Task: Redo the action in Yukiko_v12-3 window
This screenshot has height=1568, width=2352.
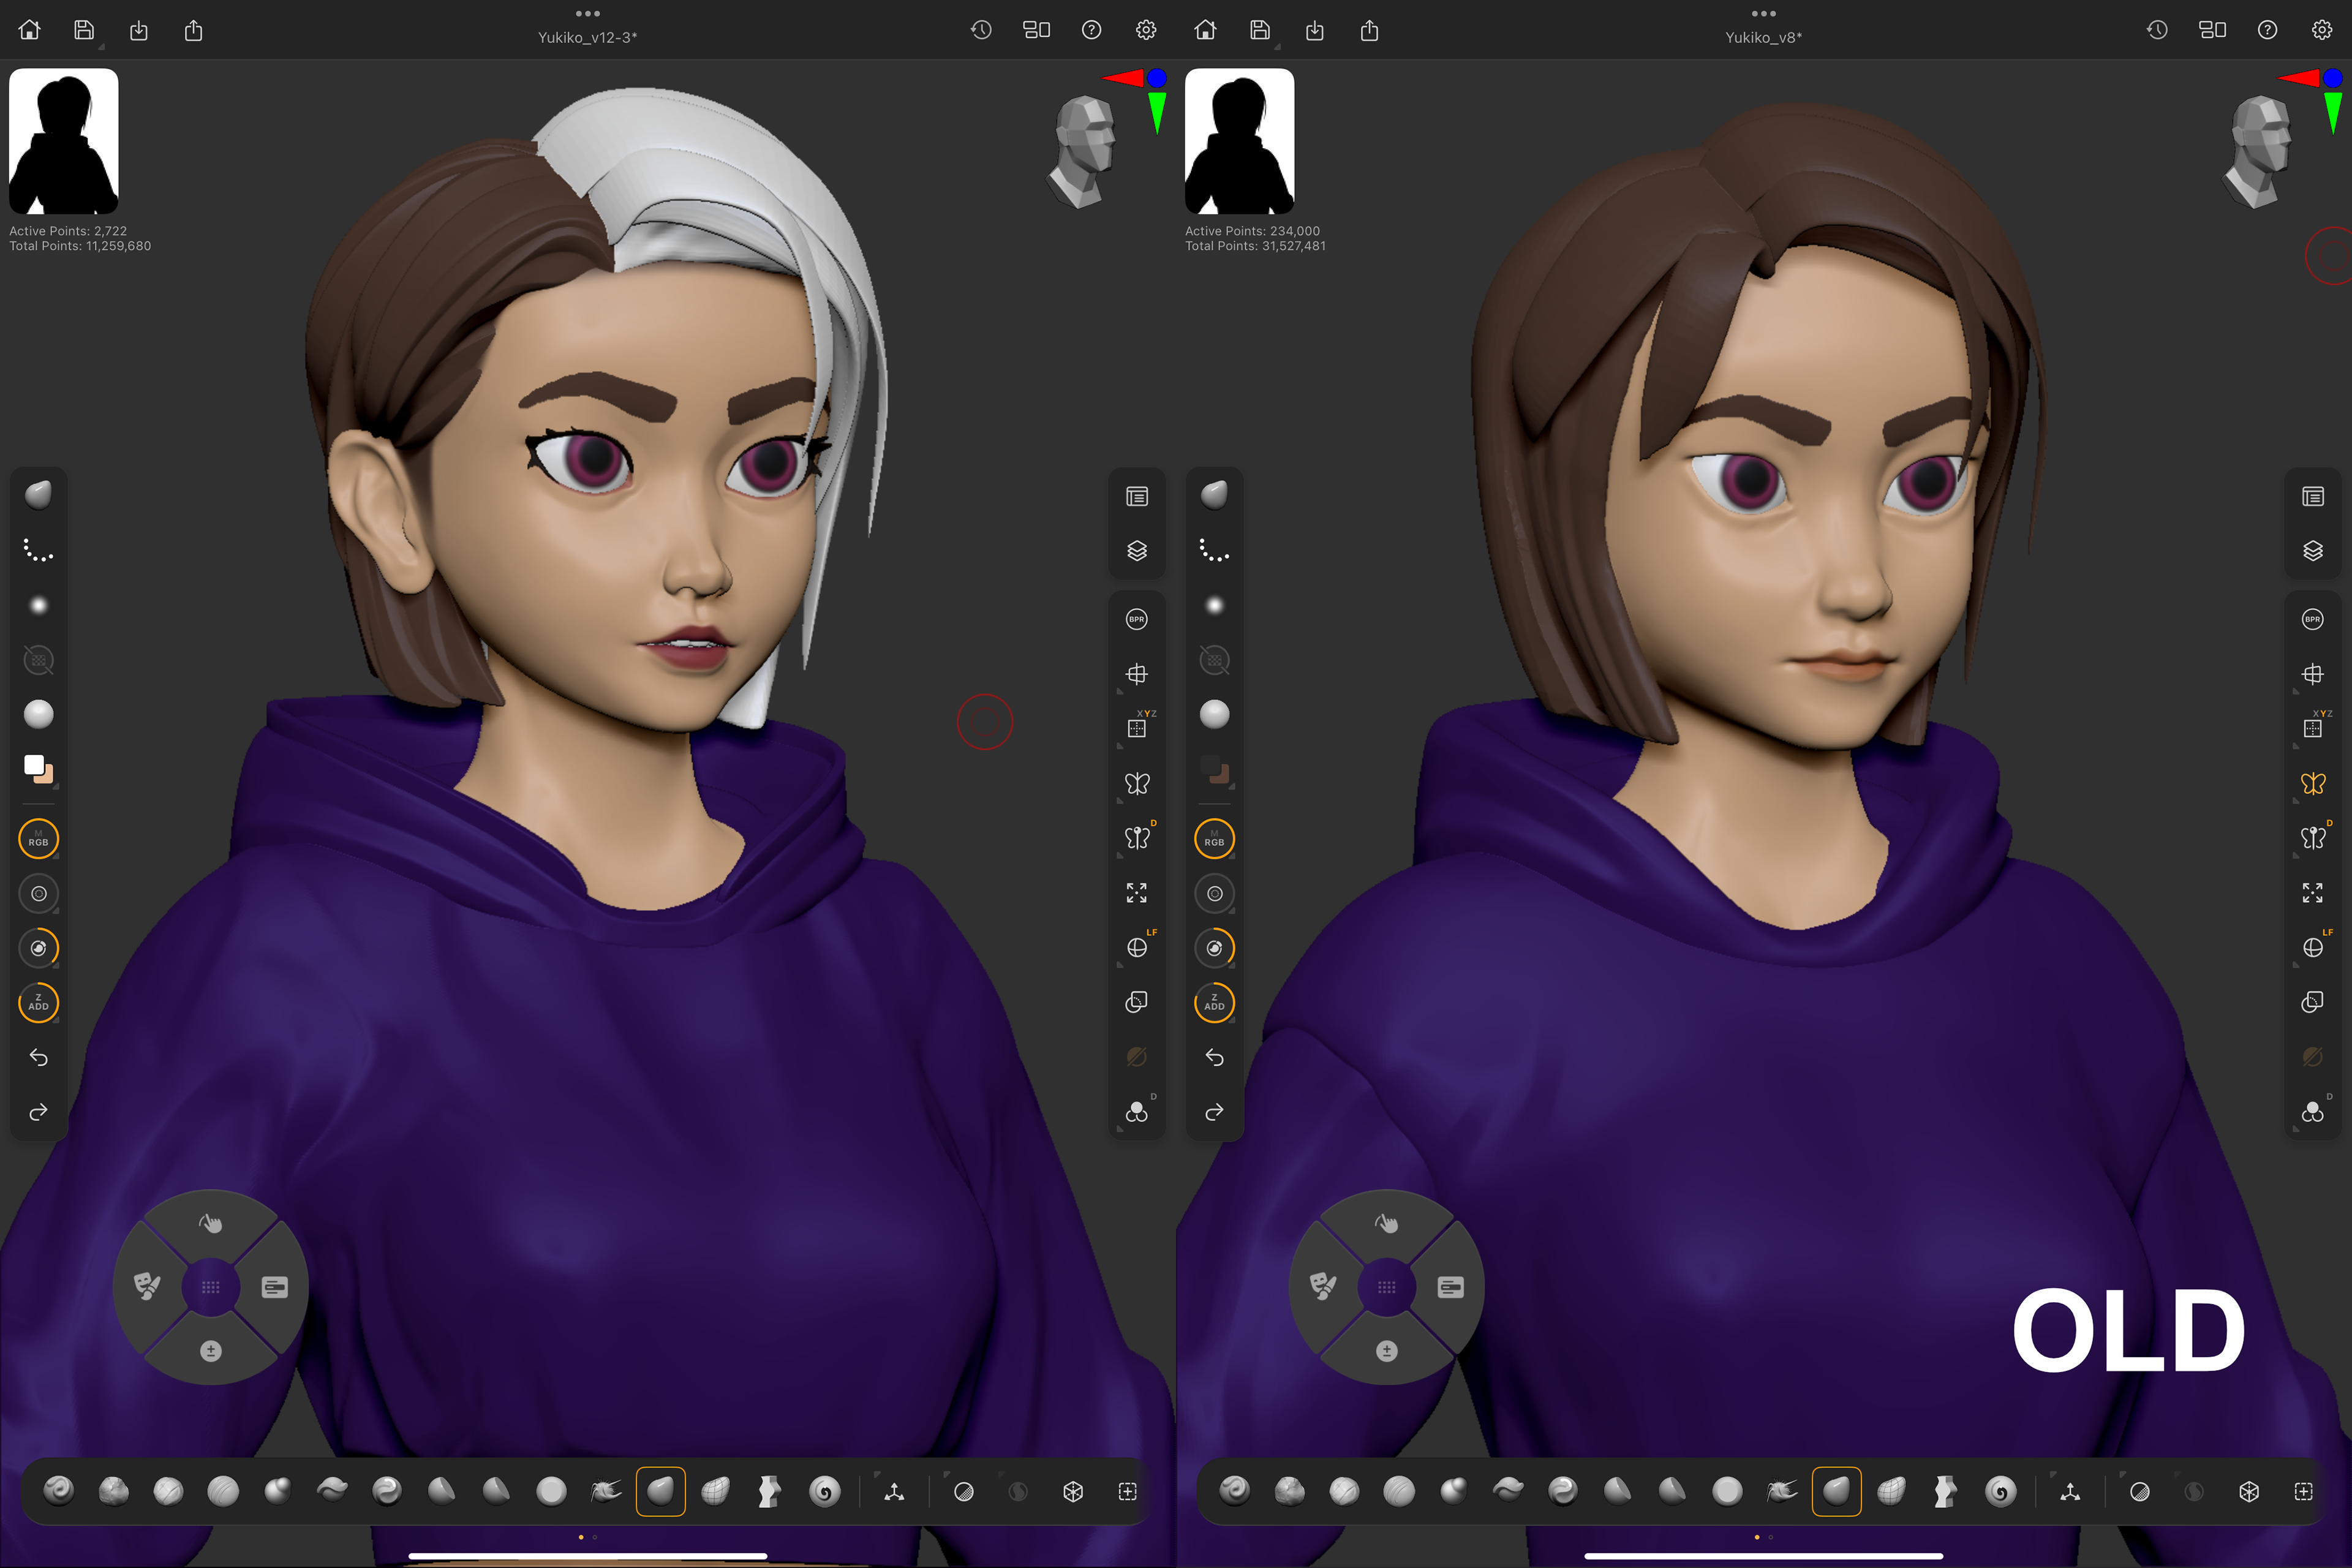Action: click(x=38, y=1112)
